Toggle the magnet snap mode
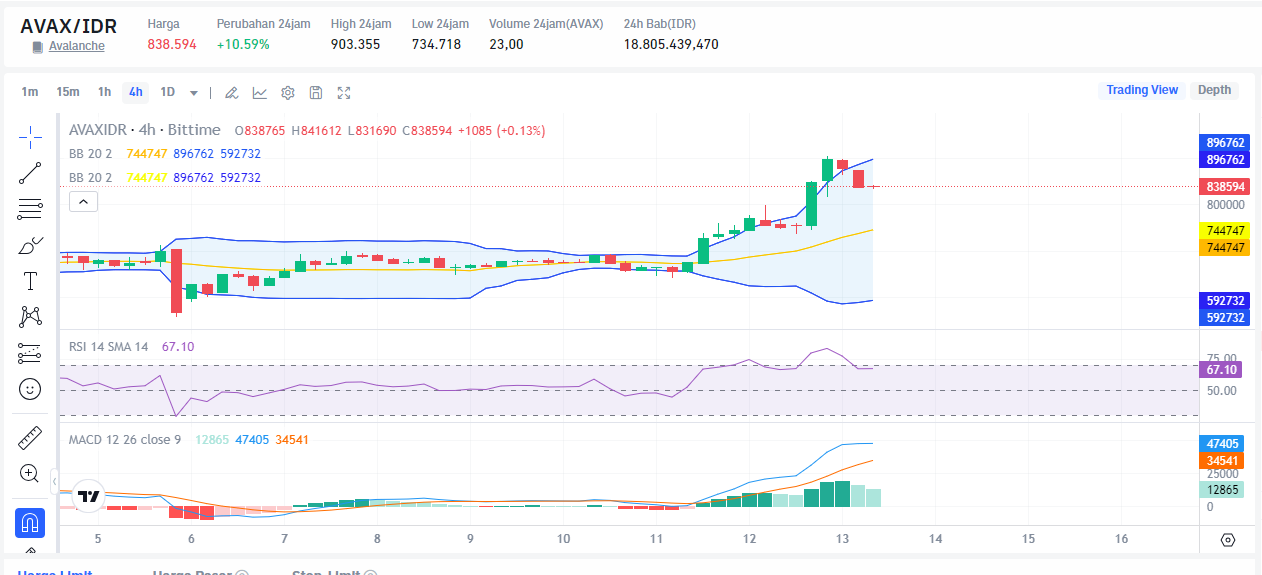This screenshot has width=1262, height=575. (x=30, y=522)
